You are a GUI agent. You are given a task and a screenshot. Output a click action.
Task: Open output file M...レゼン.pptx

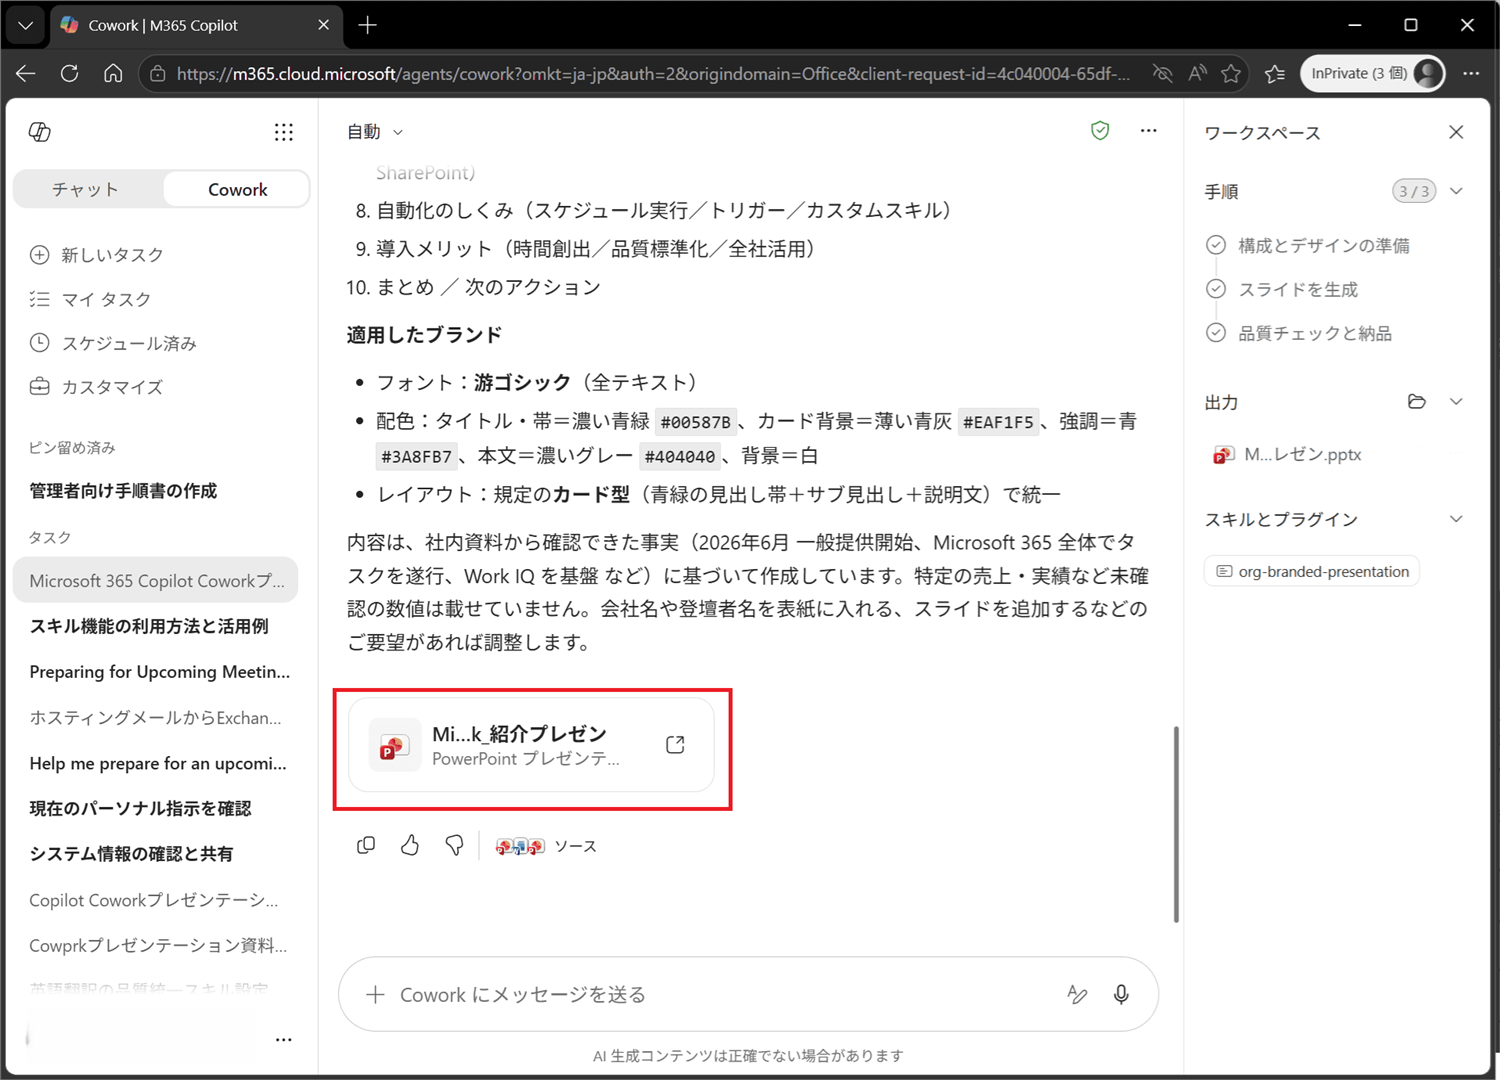click(x=1287, y=455)
